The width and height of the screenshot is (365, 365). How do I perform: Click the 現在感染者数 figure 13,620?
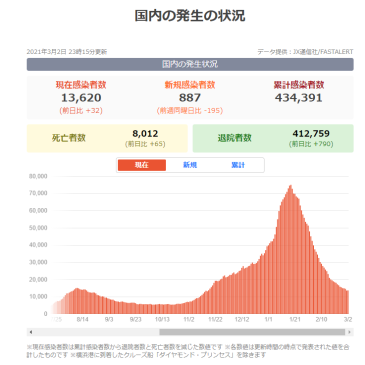click(81, 98)
